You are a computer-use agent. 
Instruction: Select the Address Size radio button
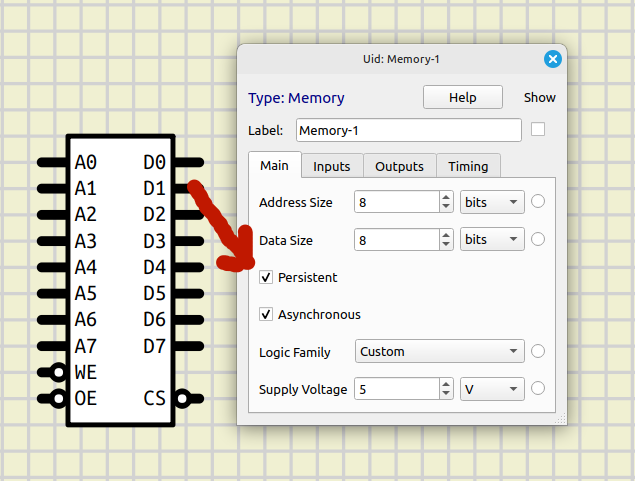[538, 202]
